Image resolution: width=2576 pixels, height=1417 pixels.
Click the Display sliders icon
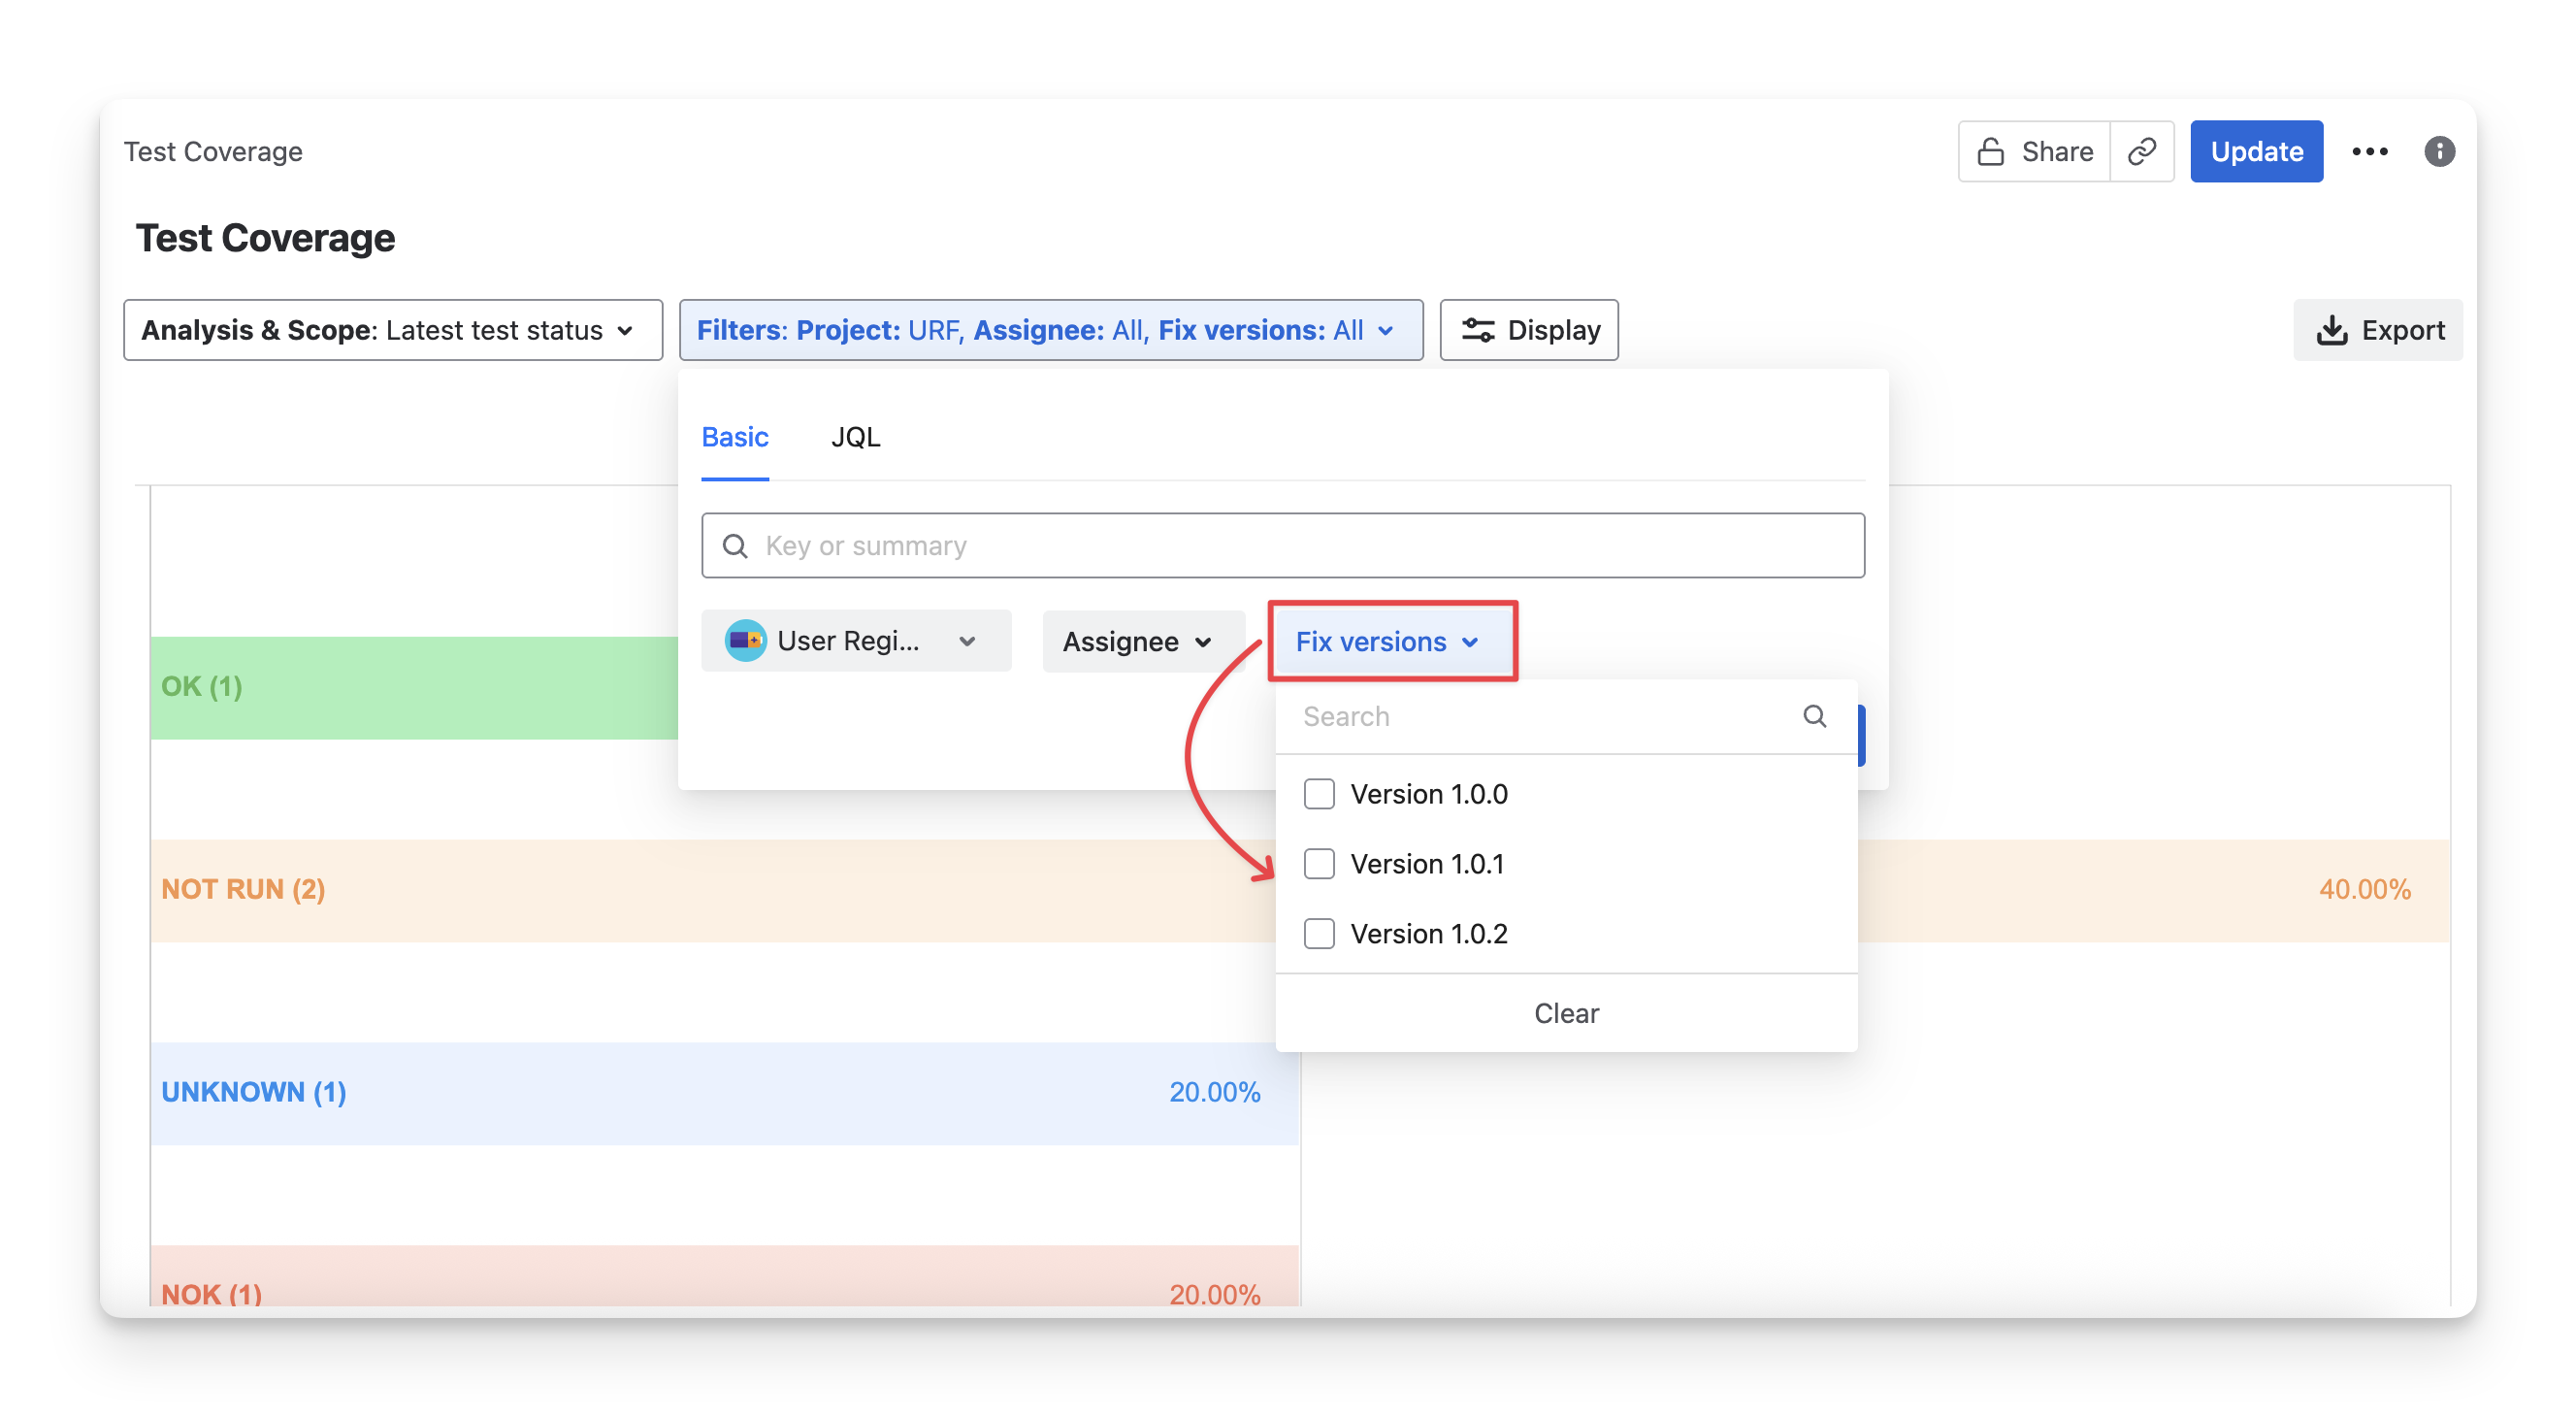pos(1478,330)
